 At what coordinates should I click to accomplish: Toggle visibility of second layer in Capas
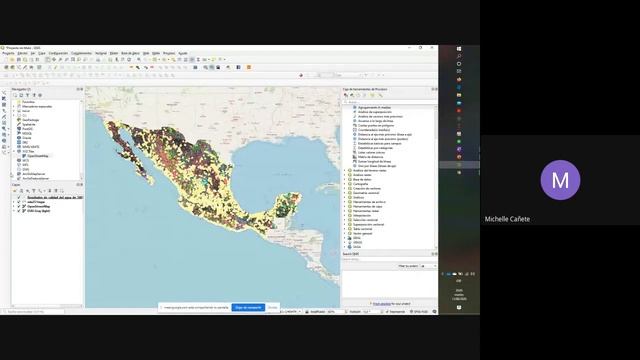tap(19, 202)
